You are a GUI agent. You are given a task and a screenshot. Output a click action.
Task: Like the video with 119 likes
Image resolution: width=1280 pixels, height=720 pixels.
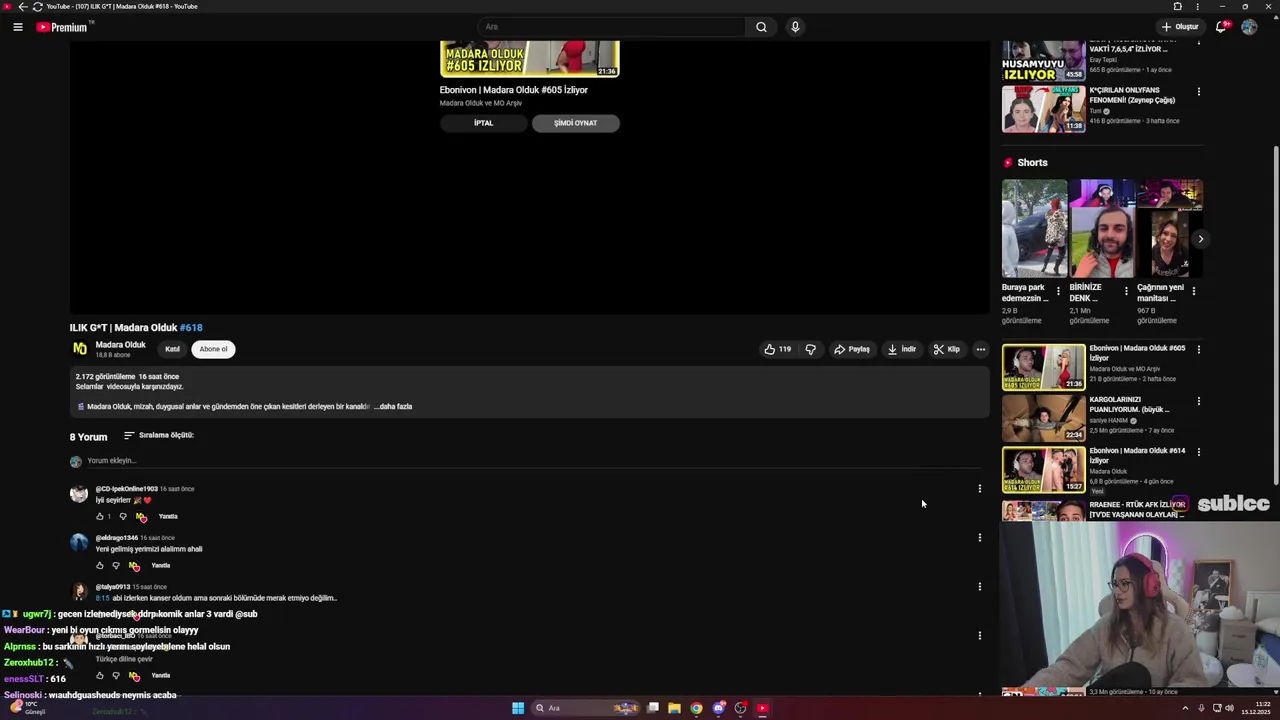point(778,349)
